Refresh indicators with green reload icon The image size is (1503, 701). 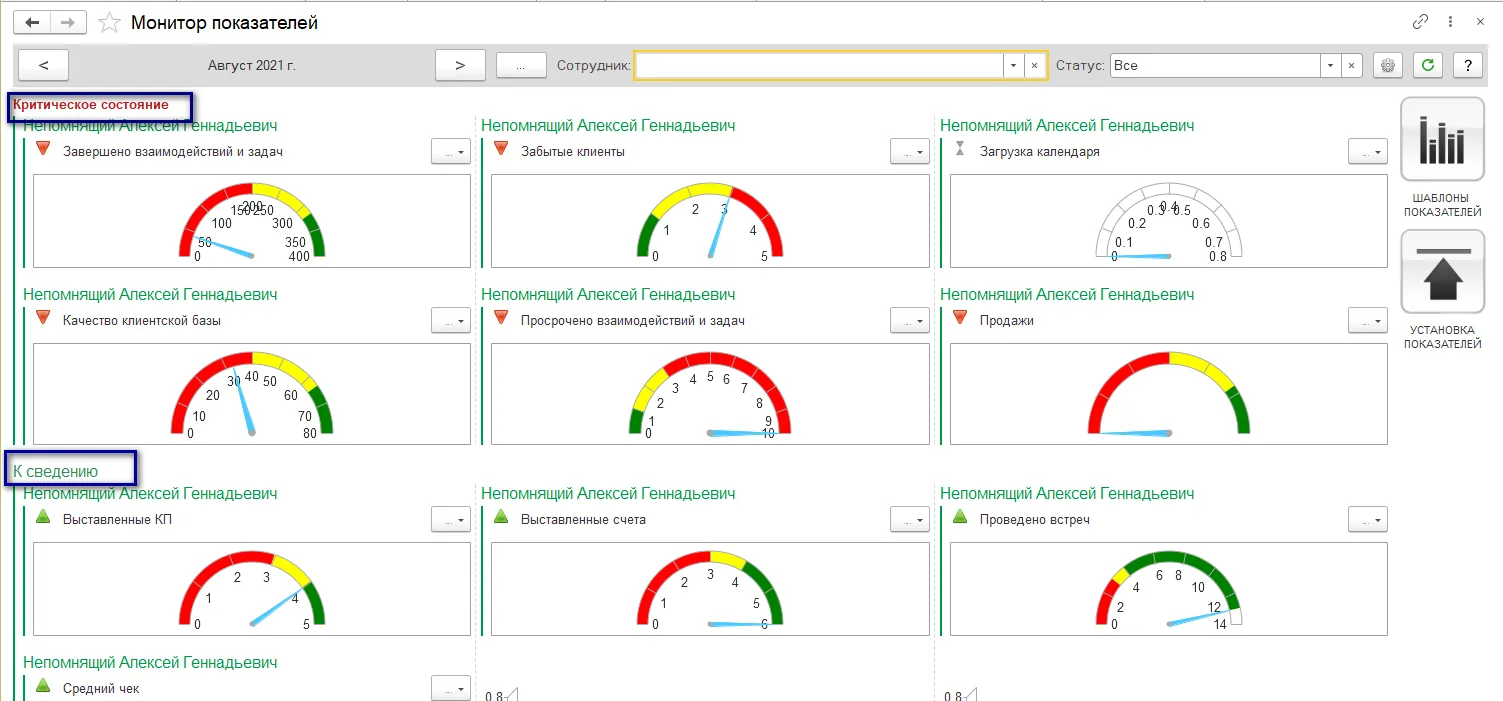1427,65
